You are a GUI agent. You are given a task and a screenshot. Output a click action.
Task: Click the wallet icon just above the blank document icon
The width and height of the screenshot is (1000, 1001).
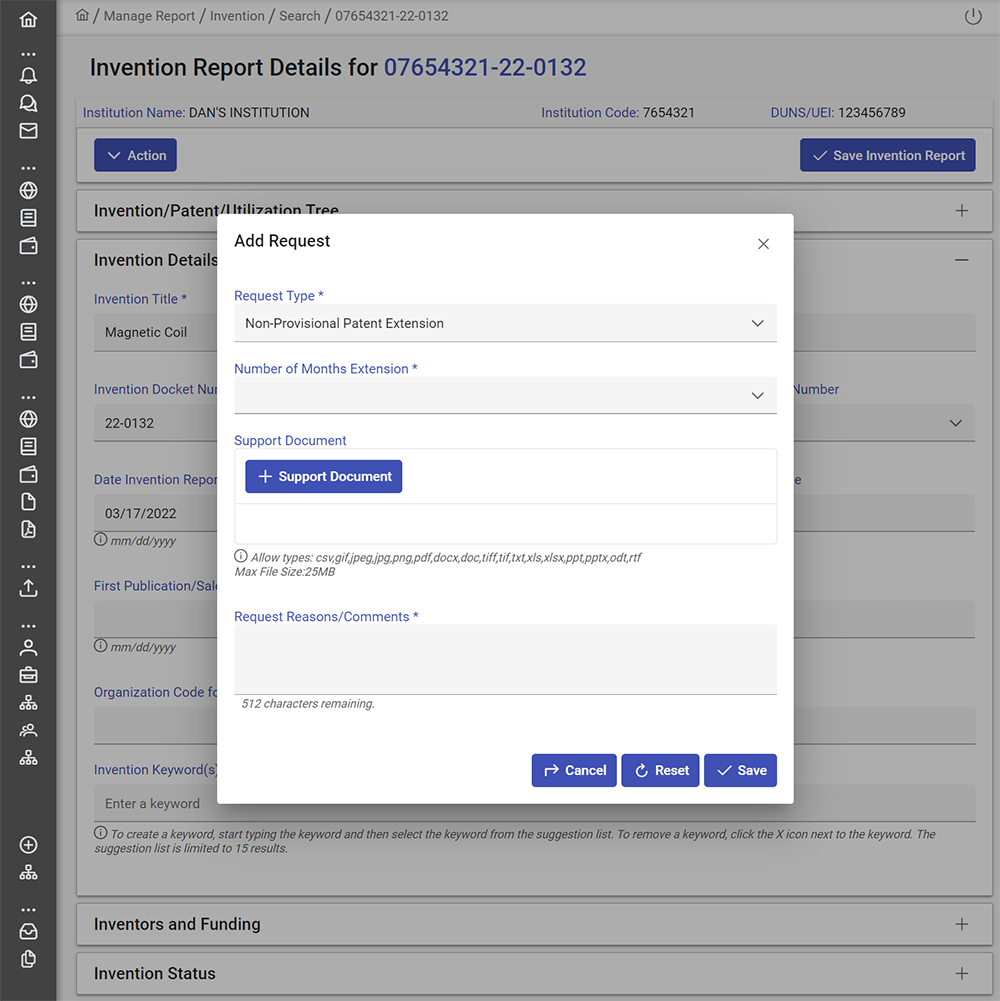coord(28,474)
